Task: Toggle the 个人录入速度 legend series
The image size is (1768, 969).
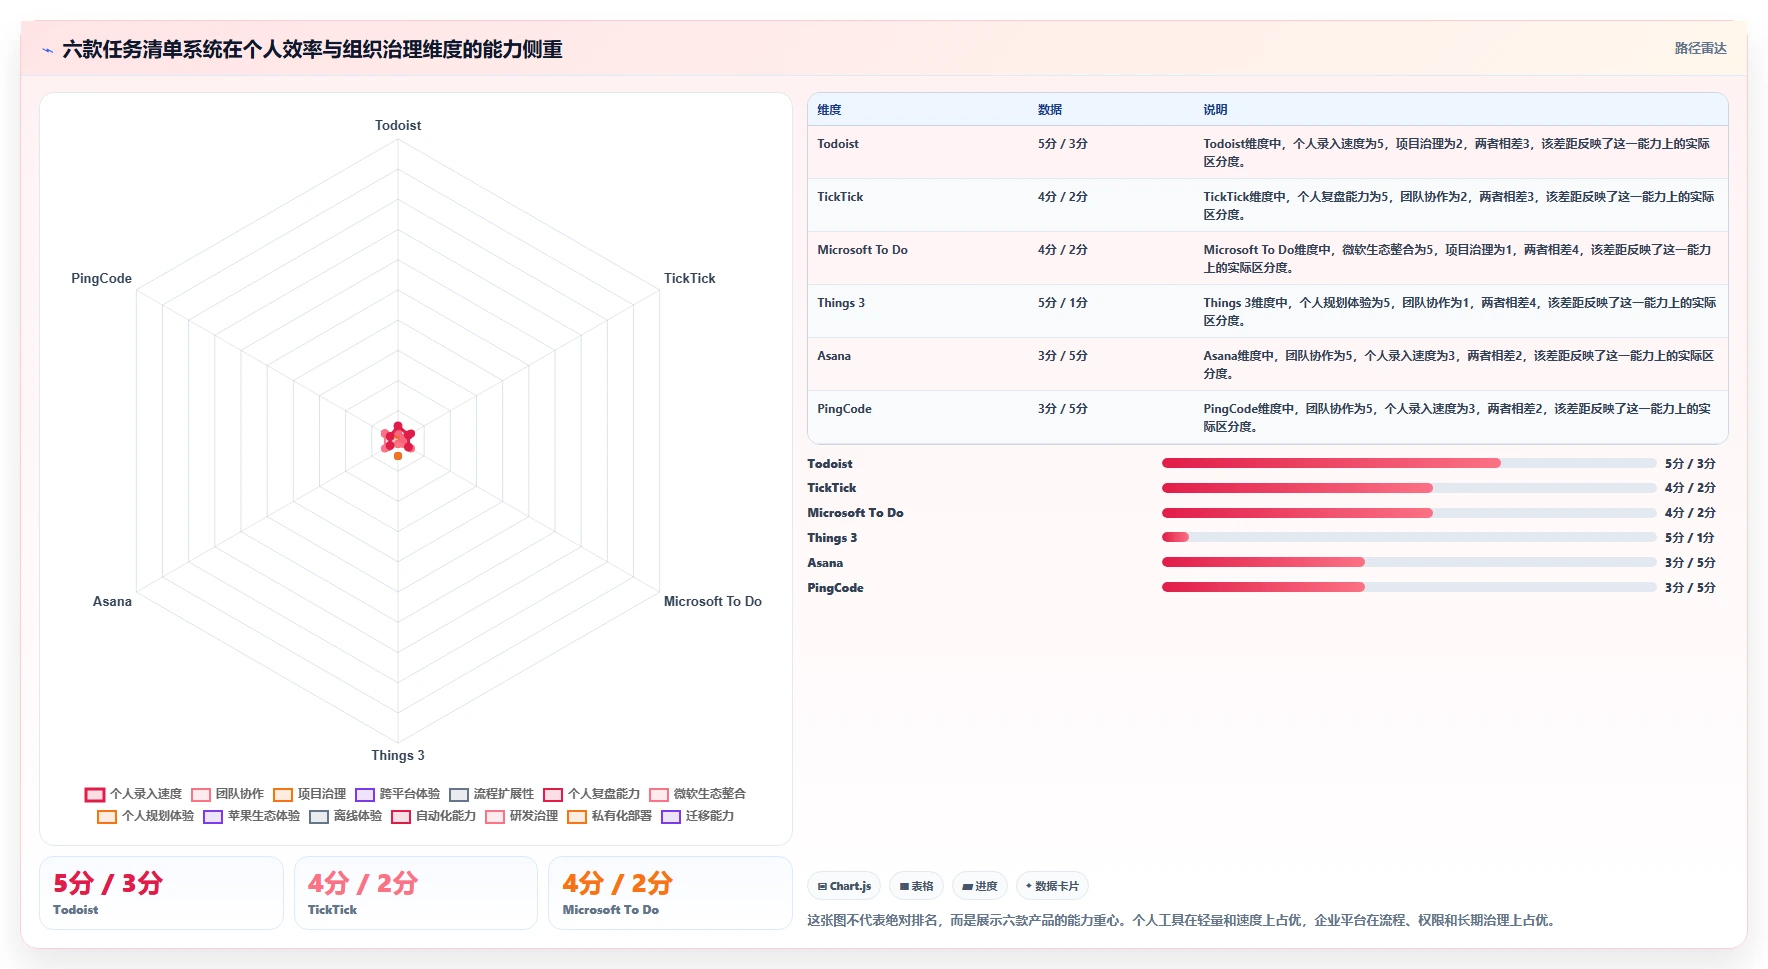Action: 134,794
